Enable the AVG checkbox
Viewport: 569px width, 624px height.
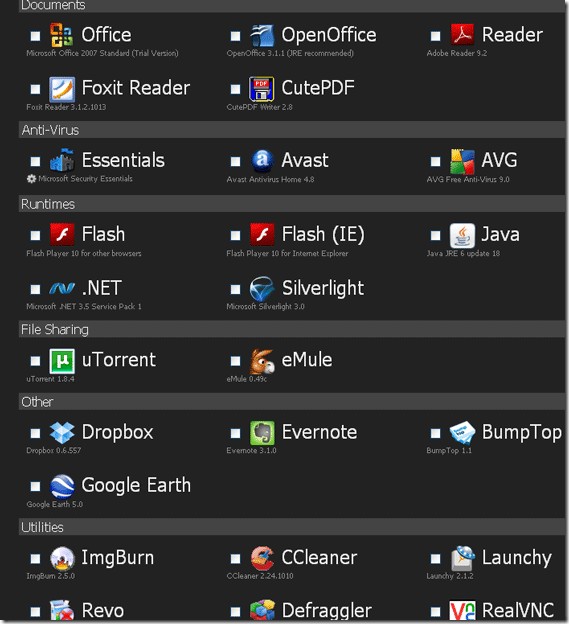[435, 161]
